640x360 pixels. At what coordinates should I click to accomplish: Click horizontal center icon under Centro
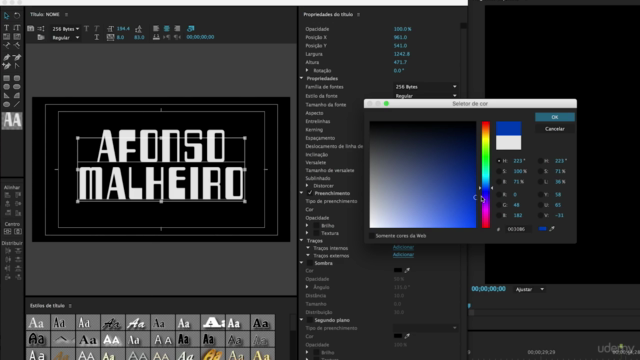tap(7, 231)
